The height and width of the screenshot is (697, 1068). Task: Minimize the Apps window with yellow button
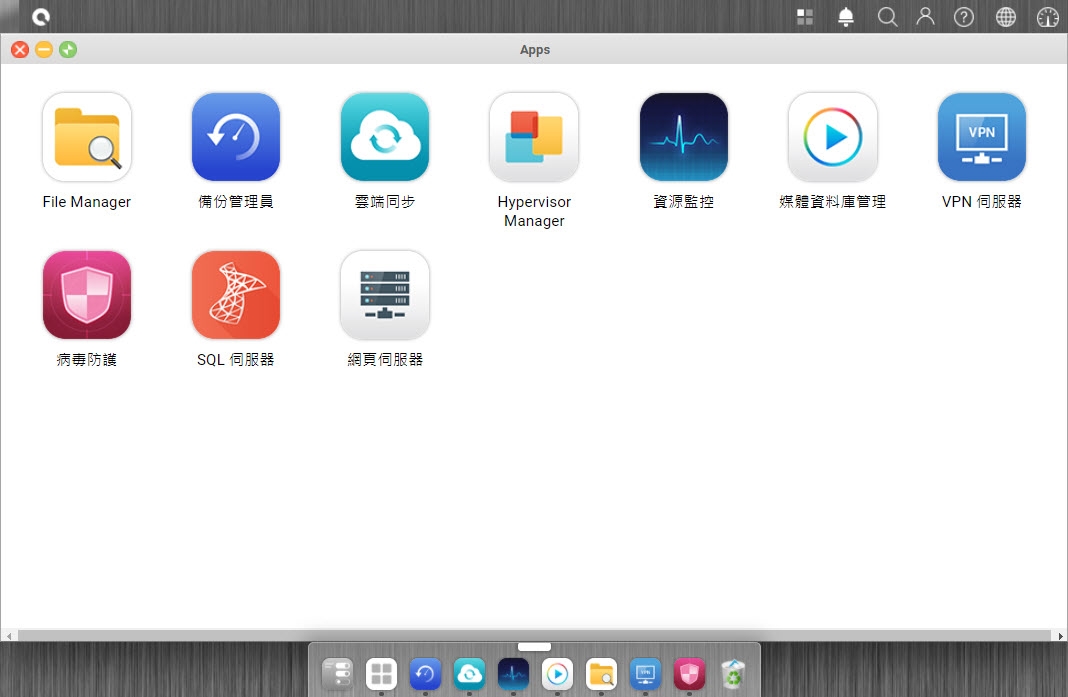pos(44,50)
